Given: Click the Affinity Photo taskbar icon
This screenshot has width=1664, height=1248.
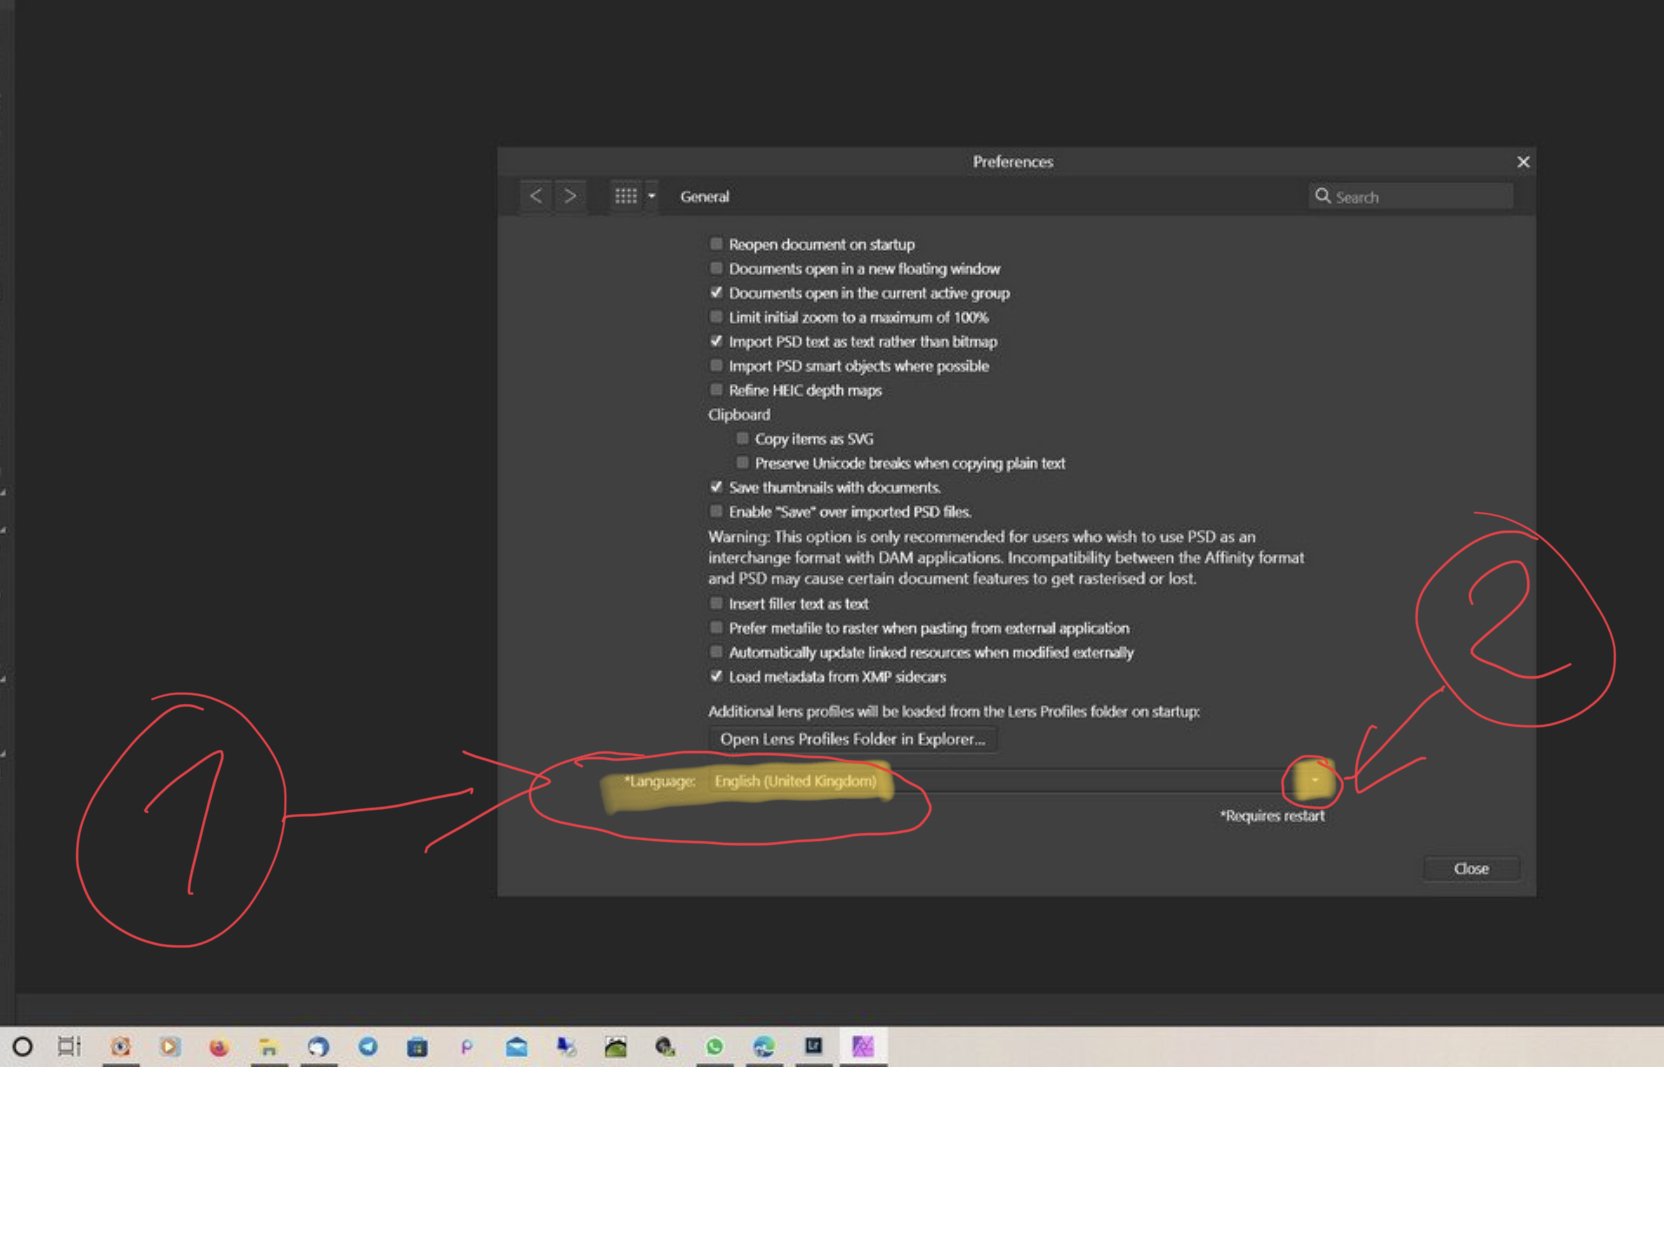Looking at the screenshot, I should [863, 1047].
